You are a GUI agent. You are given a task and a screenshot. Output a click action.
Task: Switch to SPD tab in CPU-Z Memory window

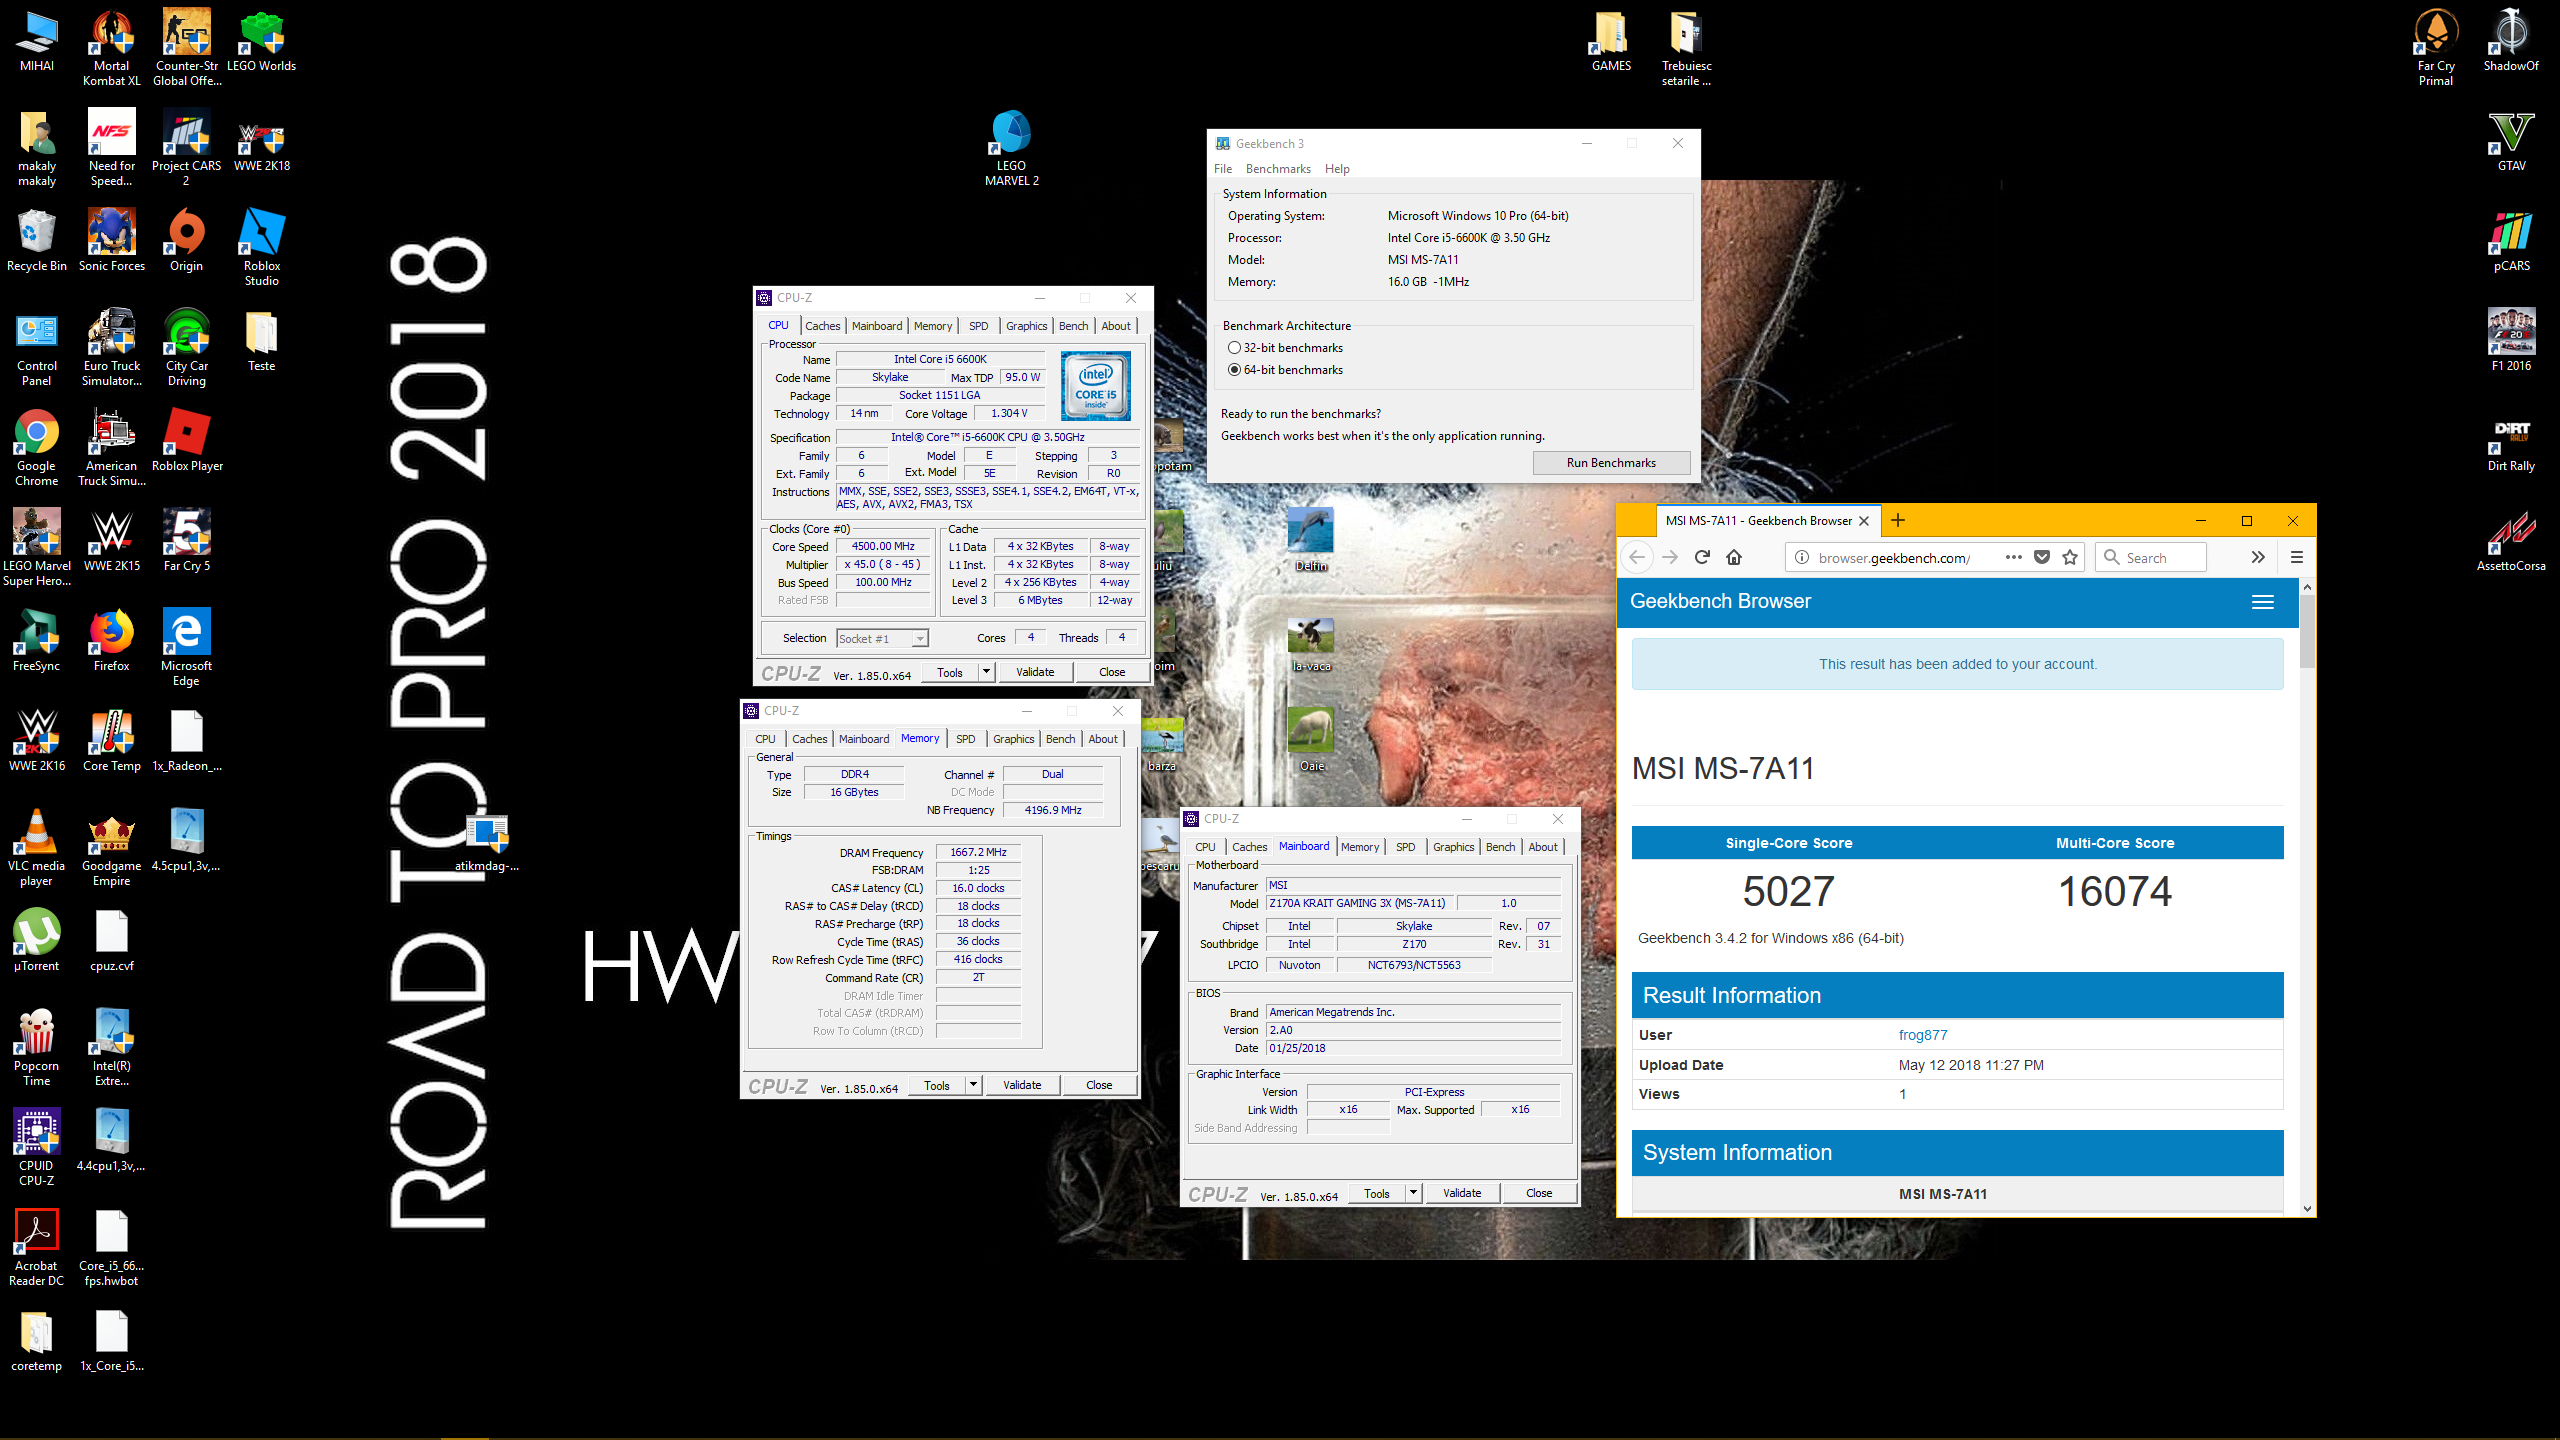[965, 739]
